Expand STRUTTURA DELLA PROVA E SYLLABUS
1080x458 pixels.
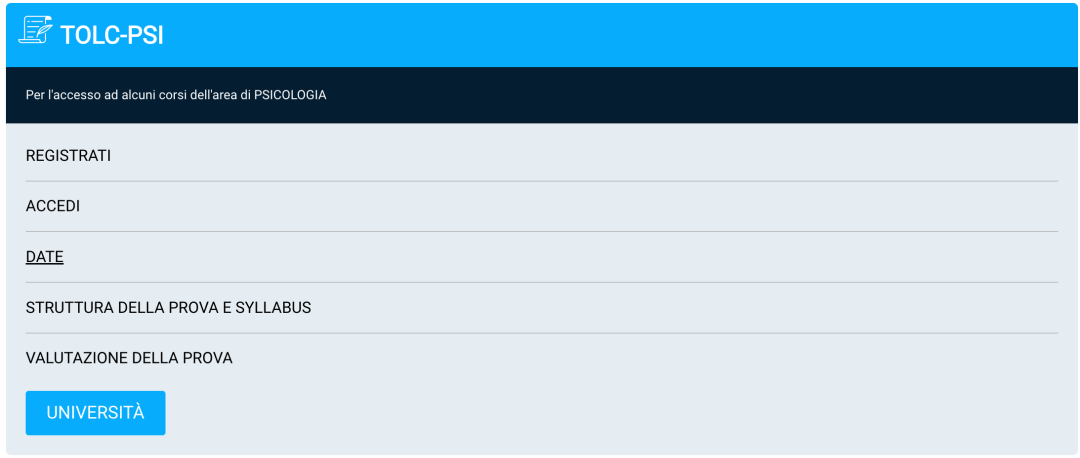[168, 308]
